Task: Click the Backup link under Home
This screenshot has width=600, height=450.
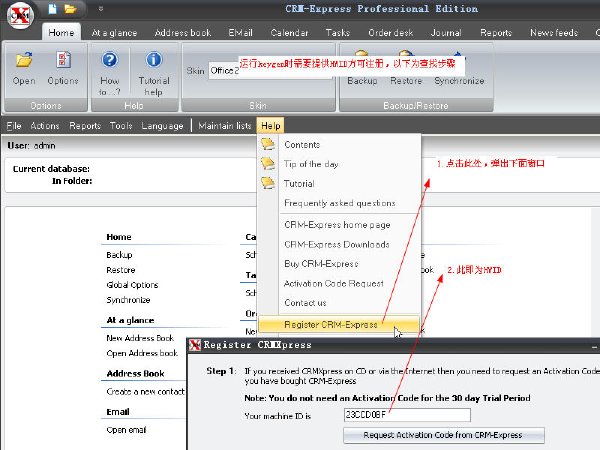Action: (x=119, y=255)
